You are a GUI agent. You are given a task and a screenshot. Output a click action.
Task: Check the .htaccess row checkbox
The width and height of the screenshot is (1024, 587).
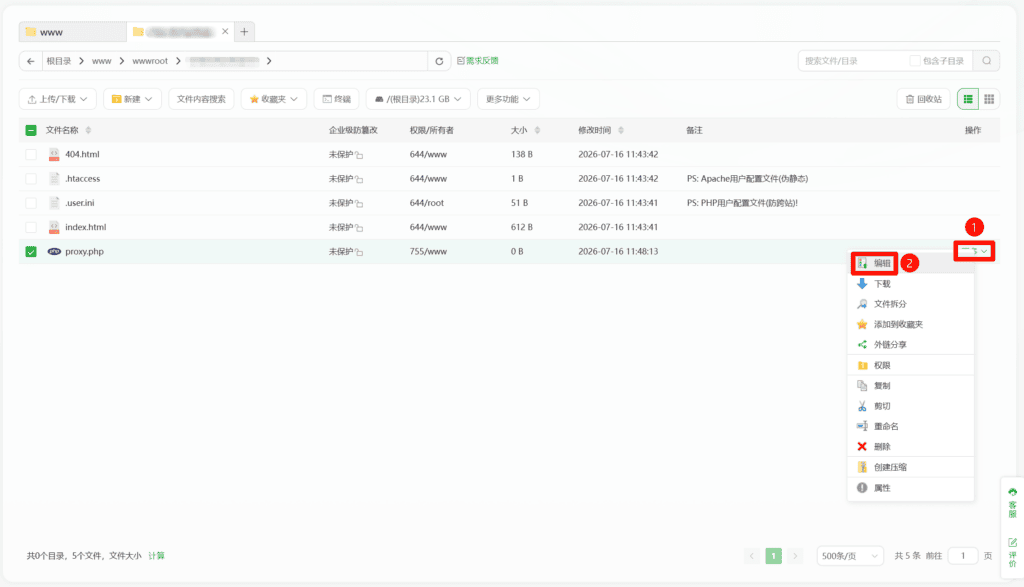click(31, 179)
